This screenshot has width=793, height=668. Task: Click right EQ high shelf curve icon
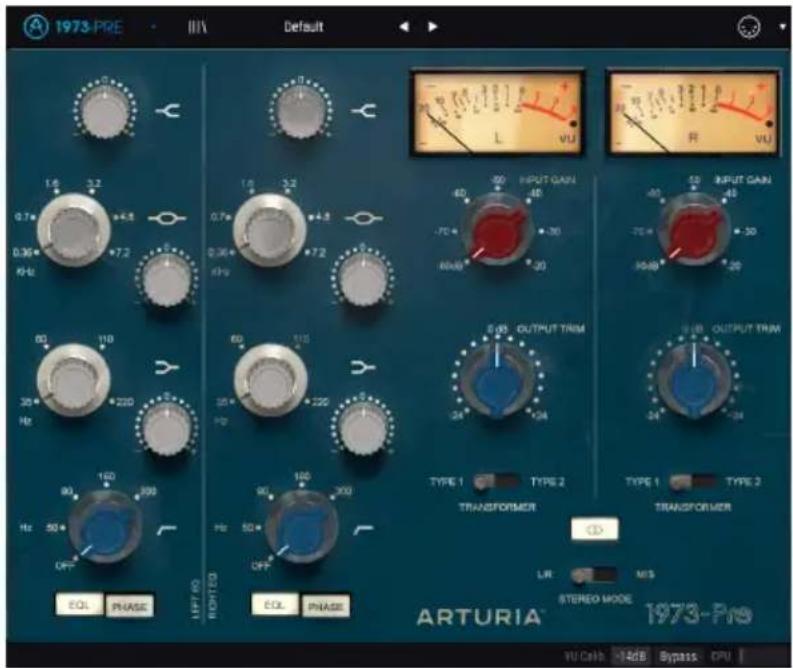(364, 110)
